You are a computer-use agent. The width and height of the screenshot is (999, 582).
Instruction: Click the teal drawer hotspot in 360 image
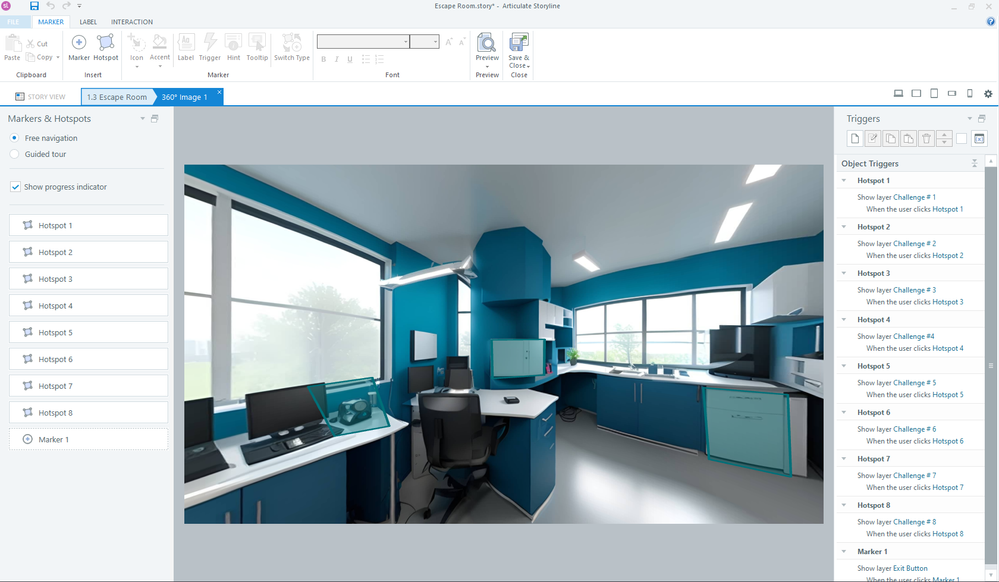tap(747, 432)
